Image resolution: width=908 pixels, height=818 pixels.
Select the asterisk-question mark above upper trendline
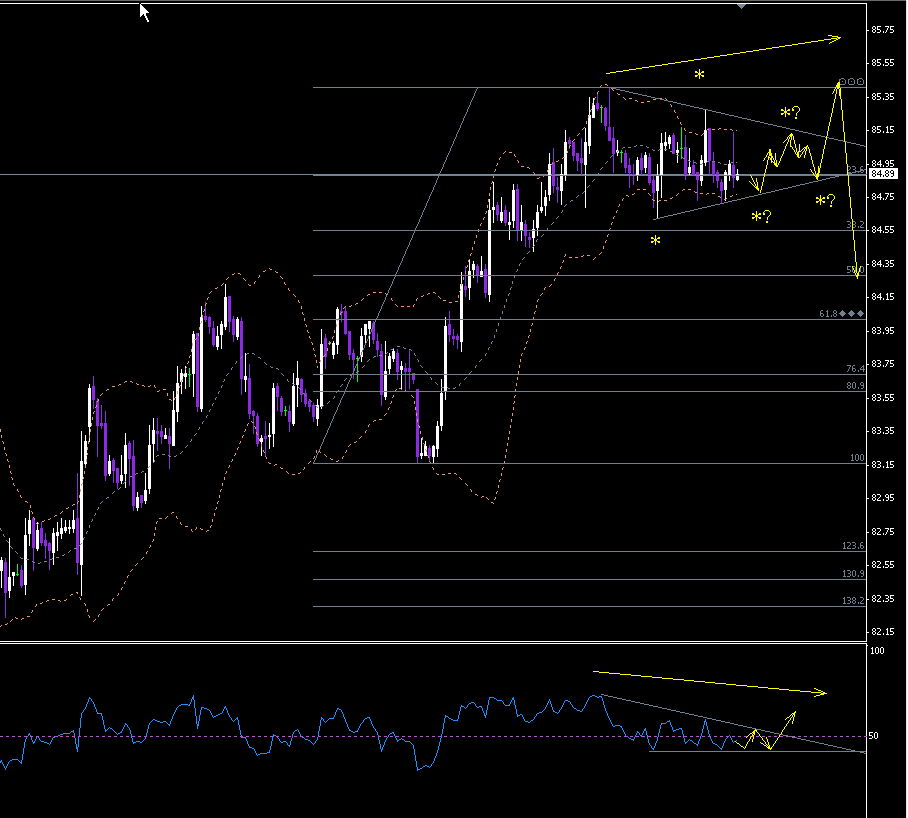pyautogui.click(x=790, y=114)
